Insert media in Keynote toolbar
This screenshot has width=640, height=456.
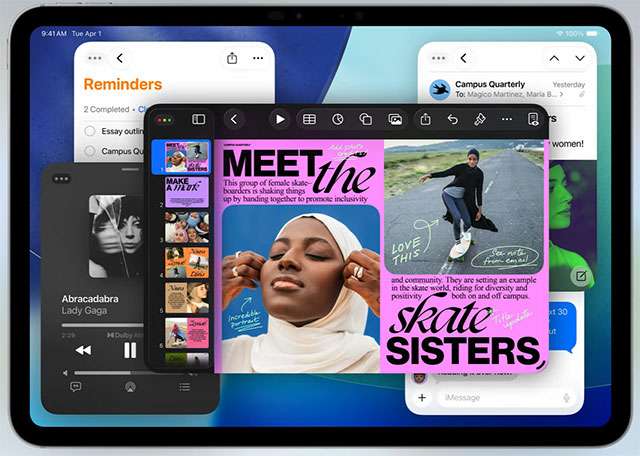[x=395, y=119]
